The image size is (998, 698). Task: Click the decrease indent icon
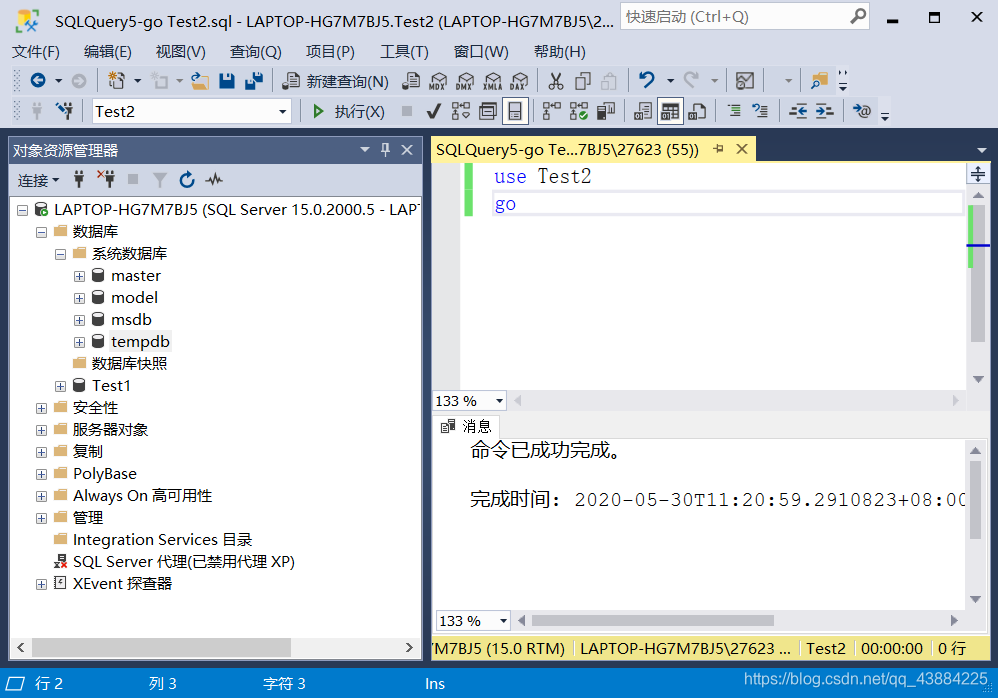801,111
